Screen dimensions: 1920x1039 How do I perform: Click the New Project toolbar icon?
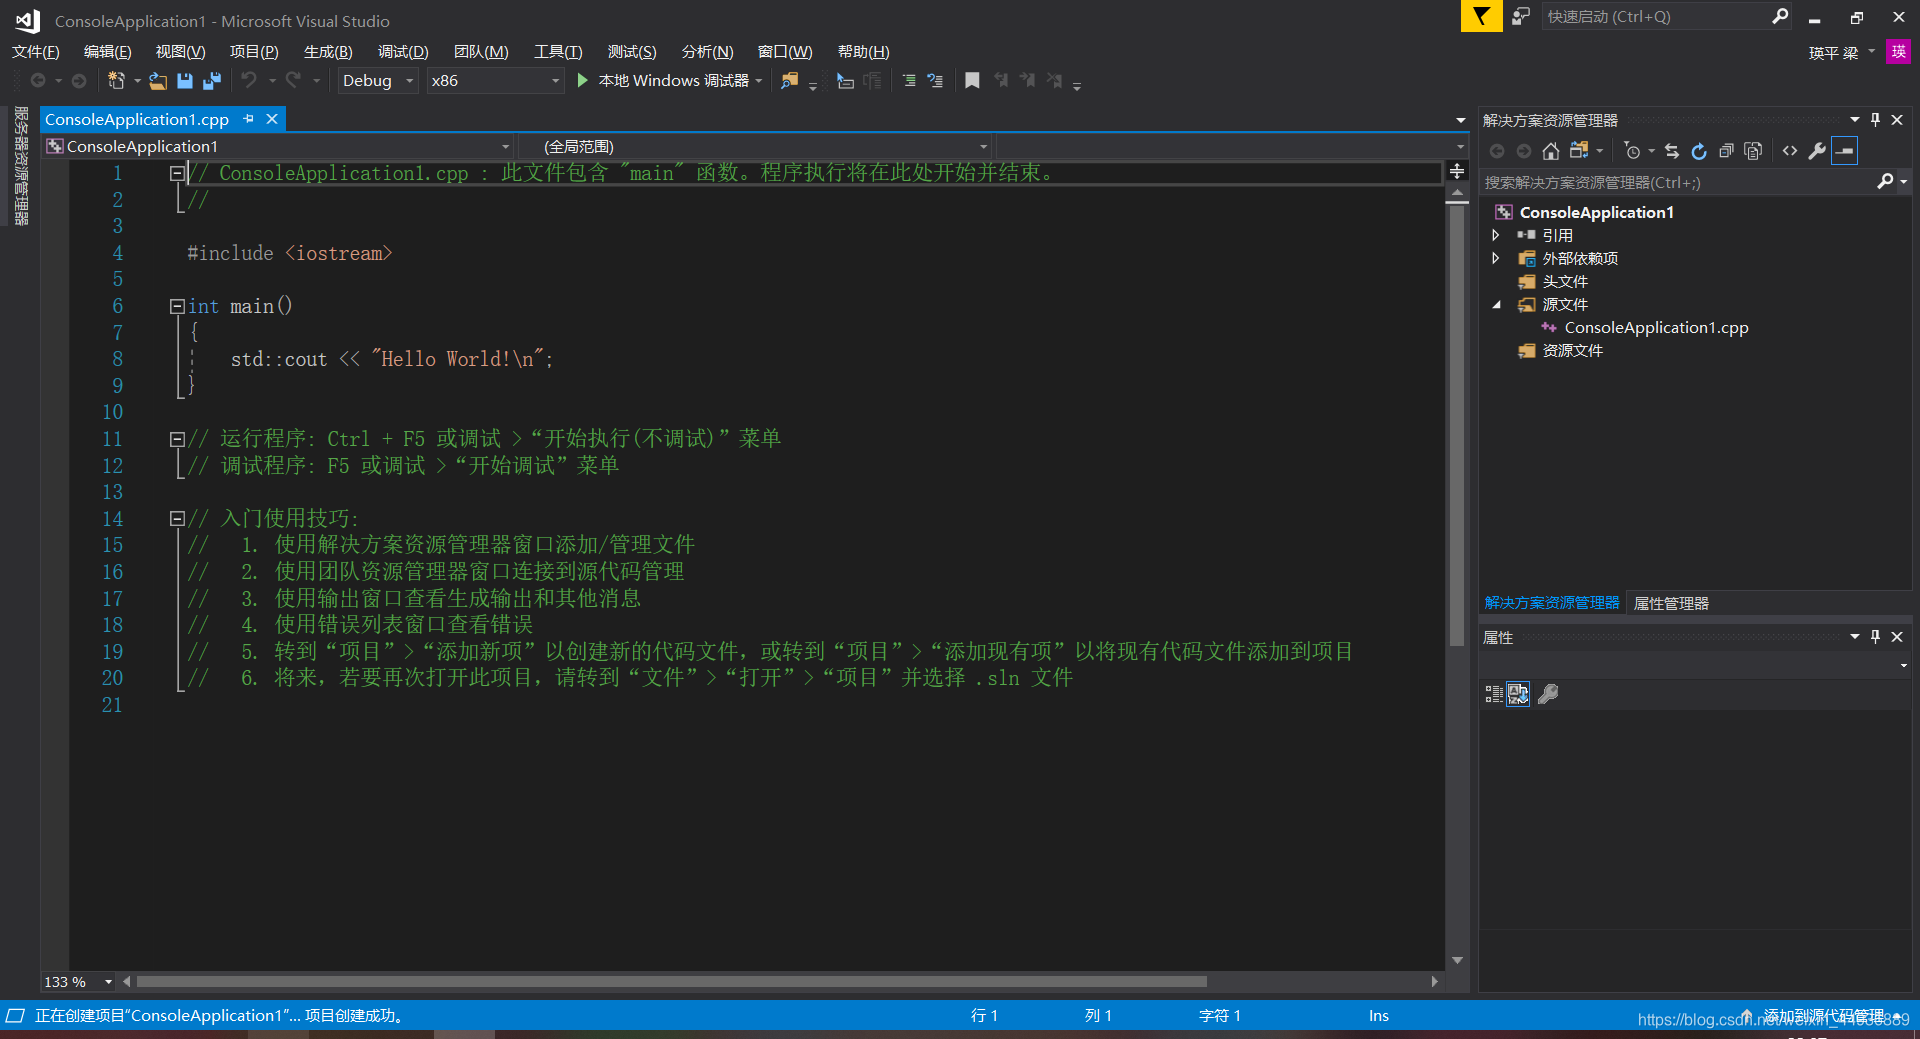tap(116, 81)
